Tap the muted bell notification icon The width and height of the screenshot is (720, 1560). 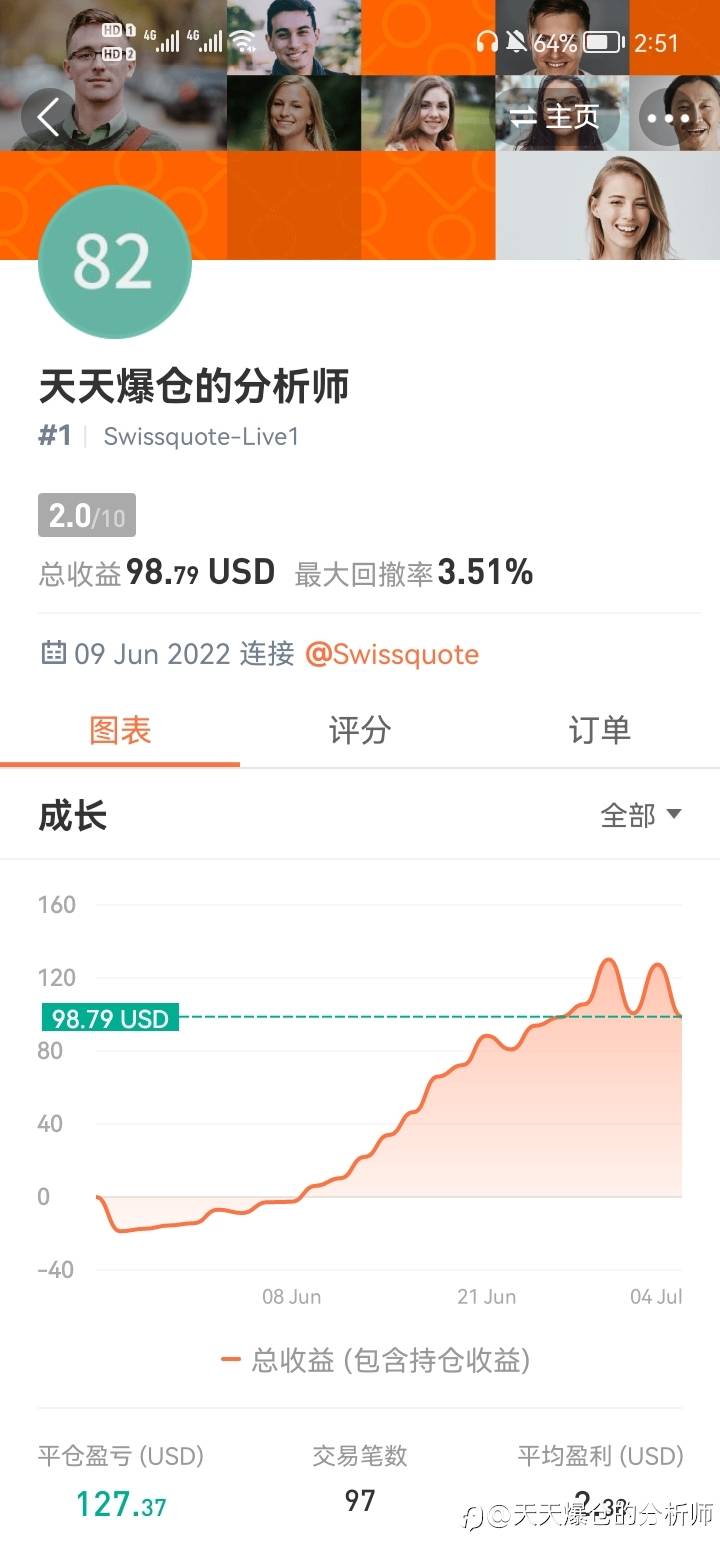[x=516, y=42]
